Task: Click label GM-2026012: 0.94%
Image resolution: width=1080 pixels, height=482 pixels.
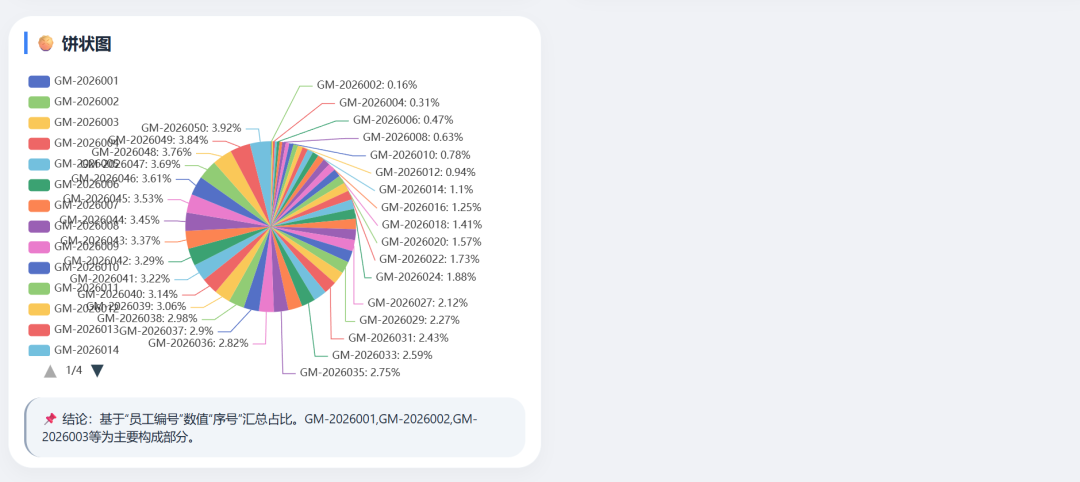Action: (426, 172)
